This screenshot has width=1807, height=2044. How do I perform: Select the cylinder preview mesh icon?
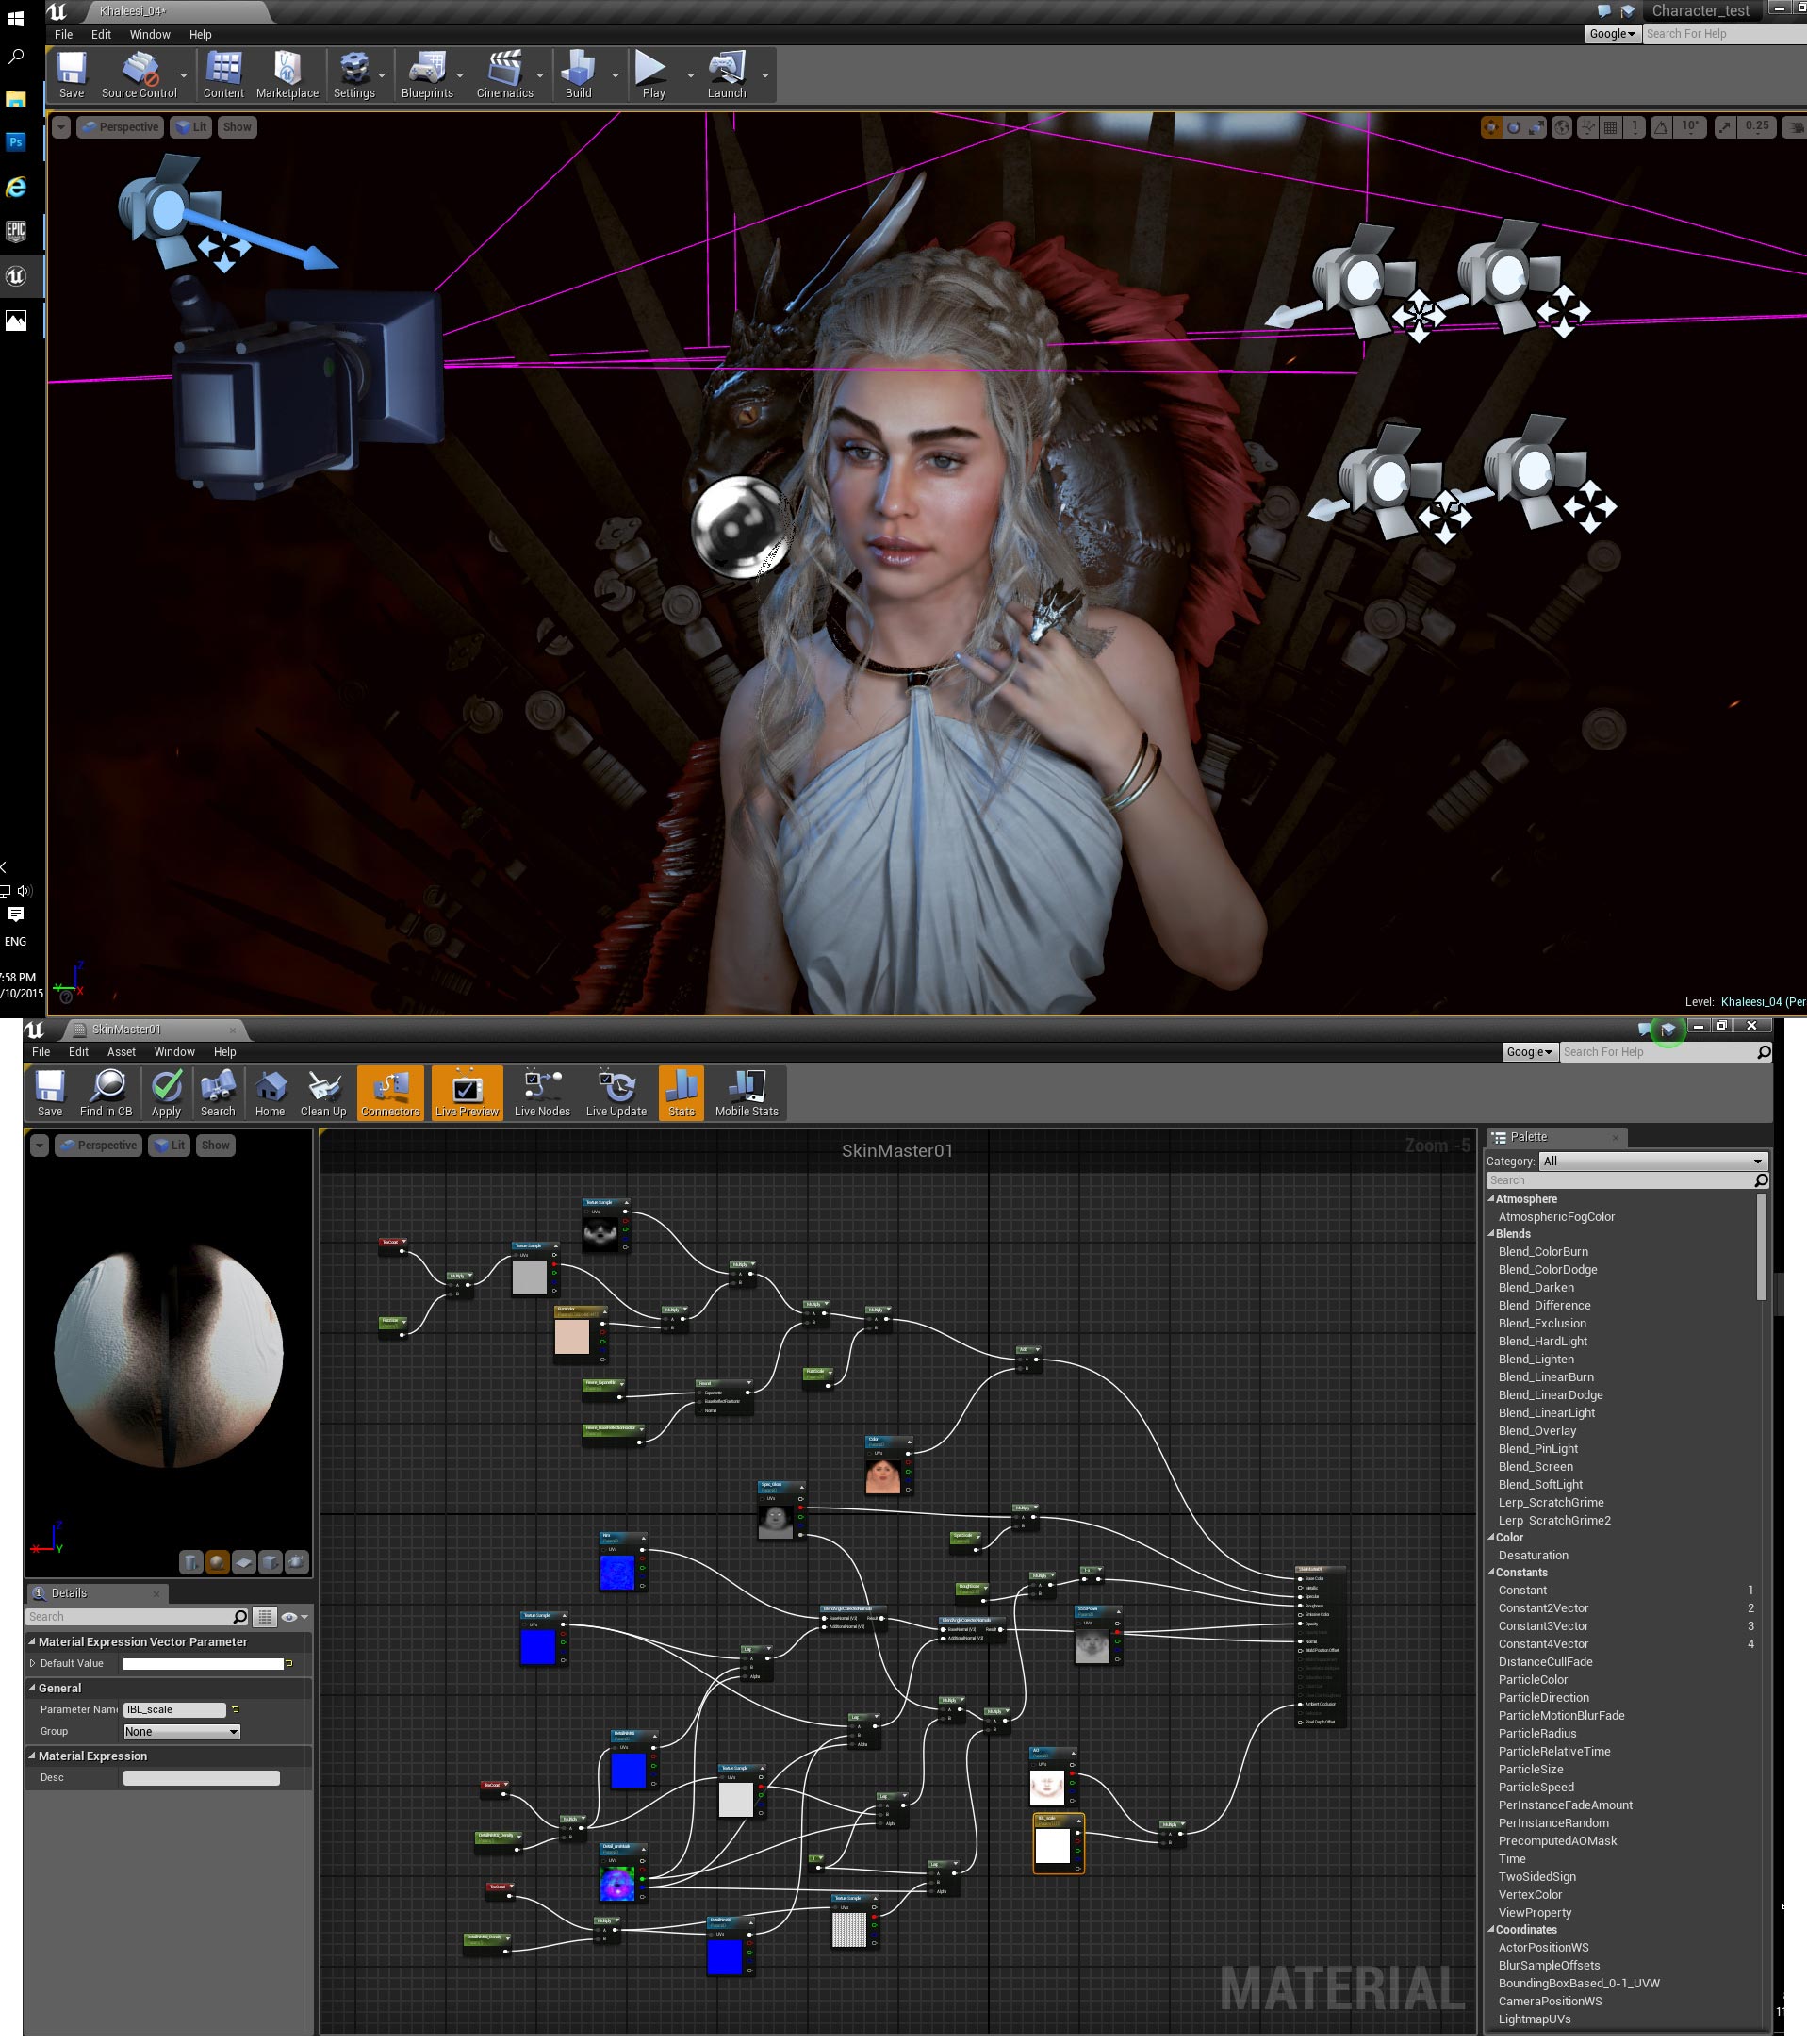click(x=191, y=1562)
